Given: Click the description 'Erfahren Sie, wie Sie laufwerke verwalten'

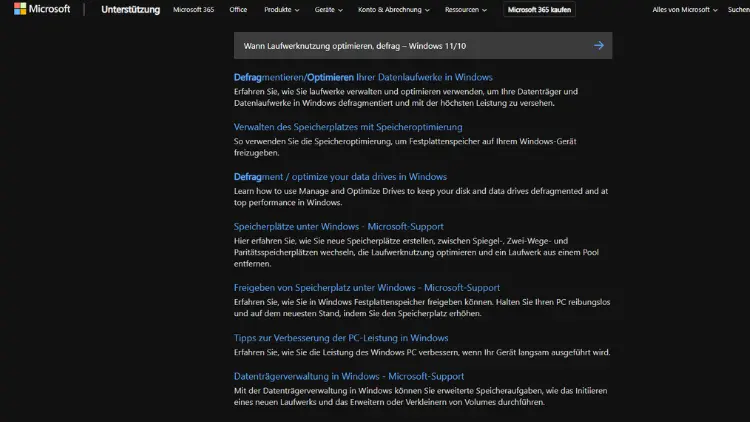Looking at the screenshot, I should click(x=406, y=97).
